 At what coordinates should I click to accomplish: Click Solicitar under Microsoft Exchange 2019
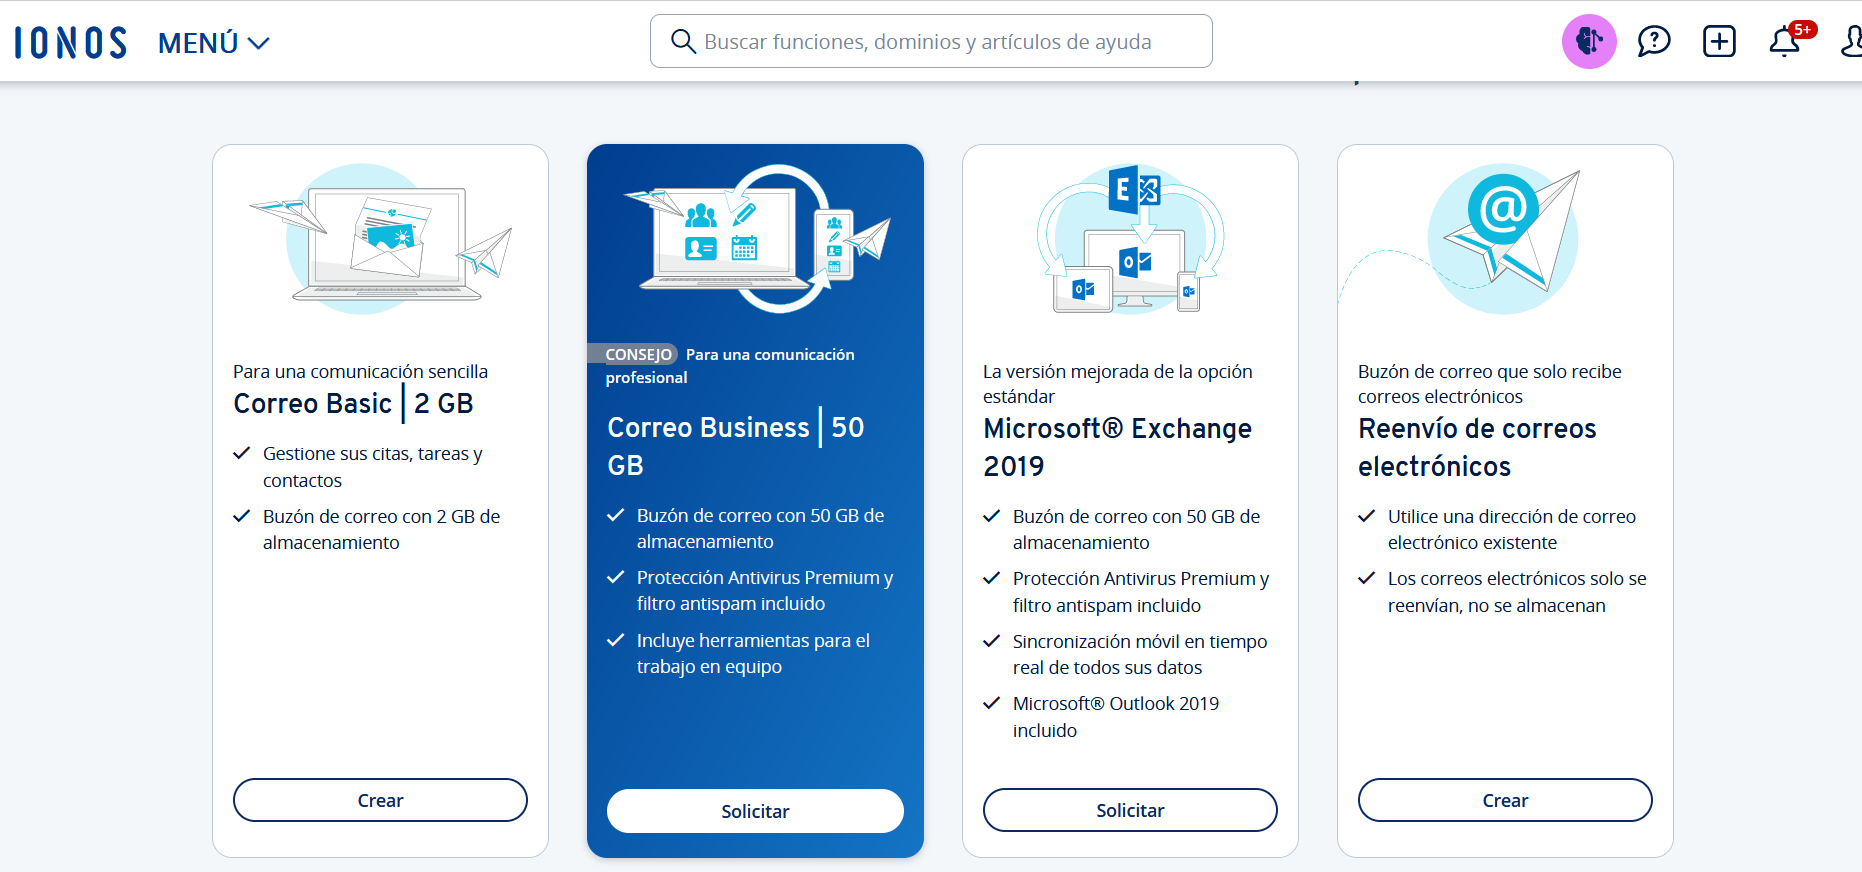click(x=1130, y=810)
